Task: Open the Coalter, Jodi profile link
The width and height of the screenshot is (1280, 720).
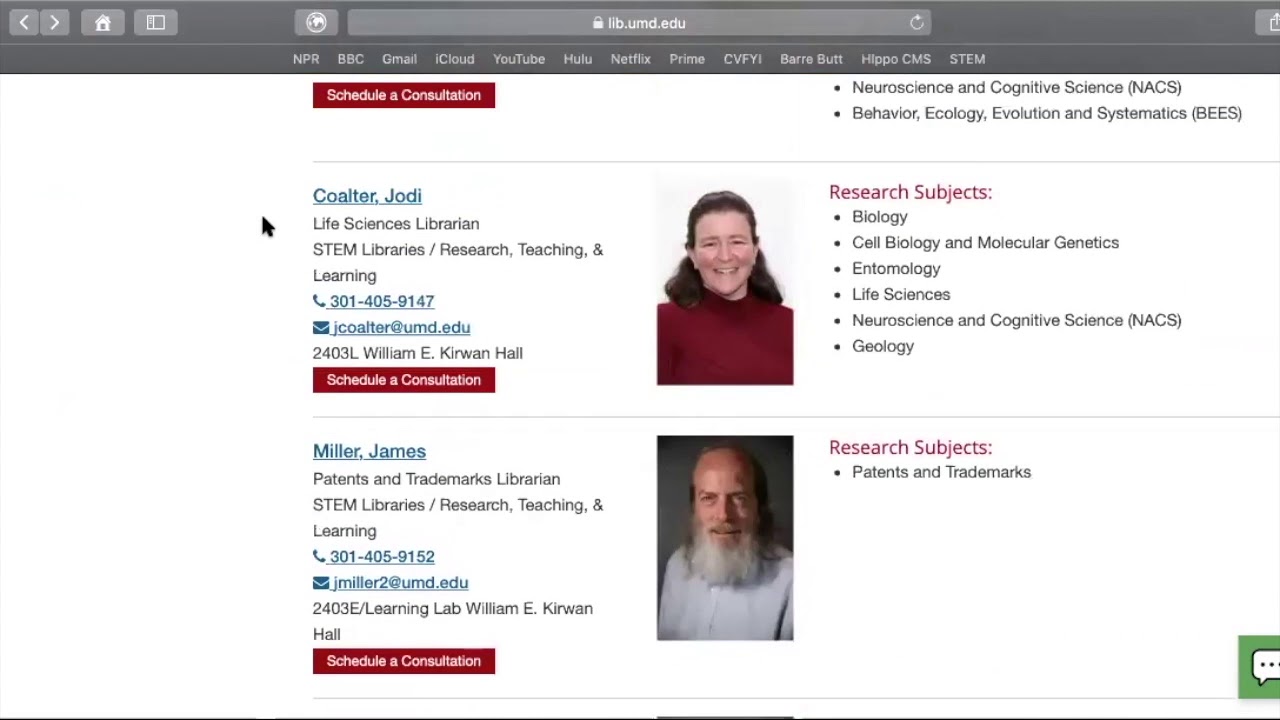Action: (x=367, y=196)
